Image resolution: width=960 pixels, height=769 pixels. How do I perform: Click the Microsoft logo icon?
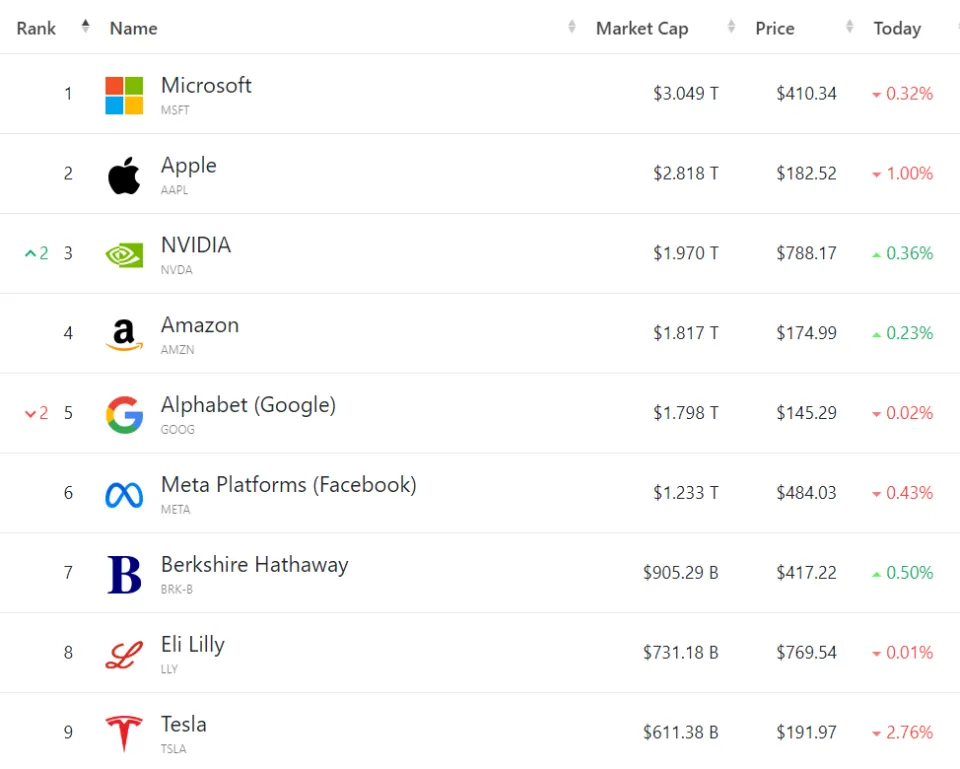pos(124,95)
